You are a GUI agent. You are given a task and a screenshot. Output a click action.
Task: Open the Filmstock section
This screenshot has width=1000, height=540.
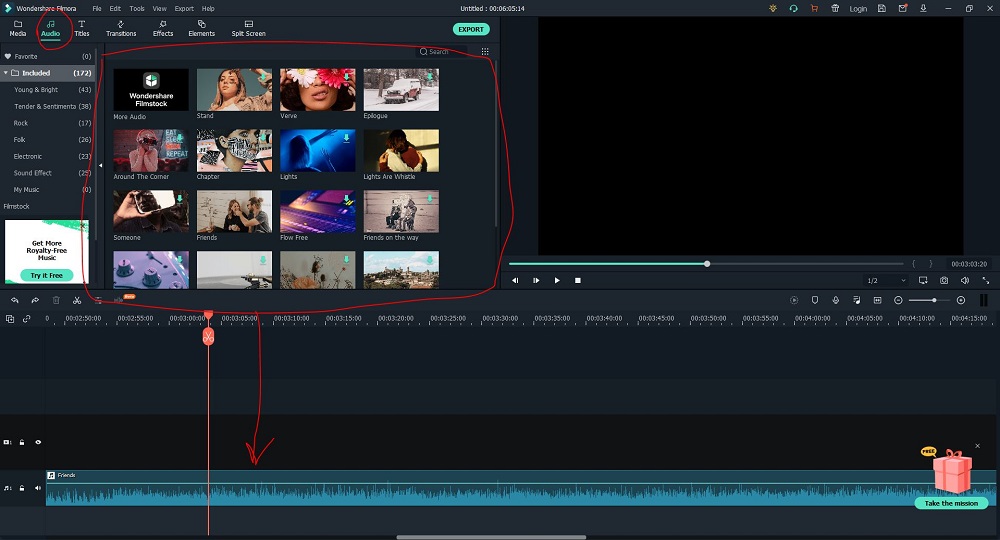17,207
